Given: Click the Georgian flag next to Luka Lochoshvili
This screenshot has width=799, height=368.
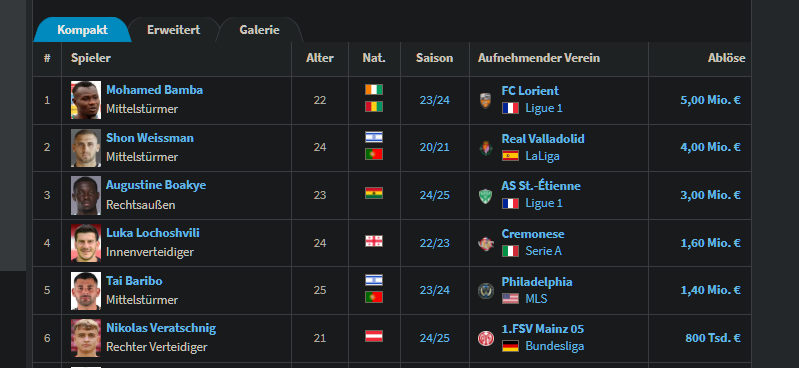Looking at the screenshot, I should point(374,241).
